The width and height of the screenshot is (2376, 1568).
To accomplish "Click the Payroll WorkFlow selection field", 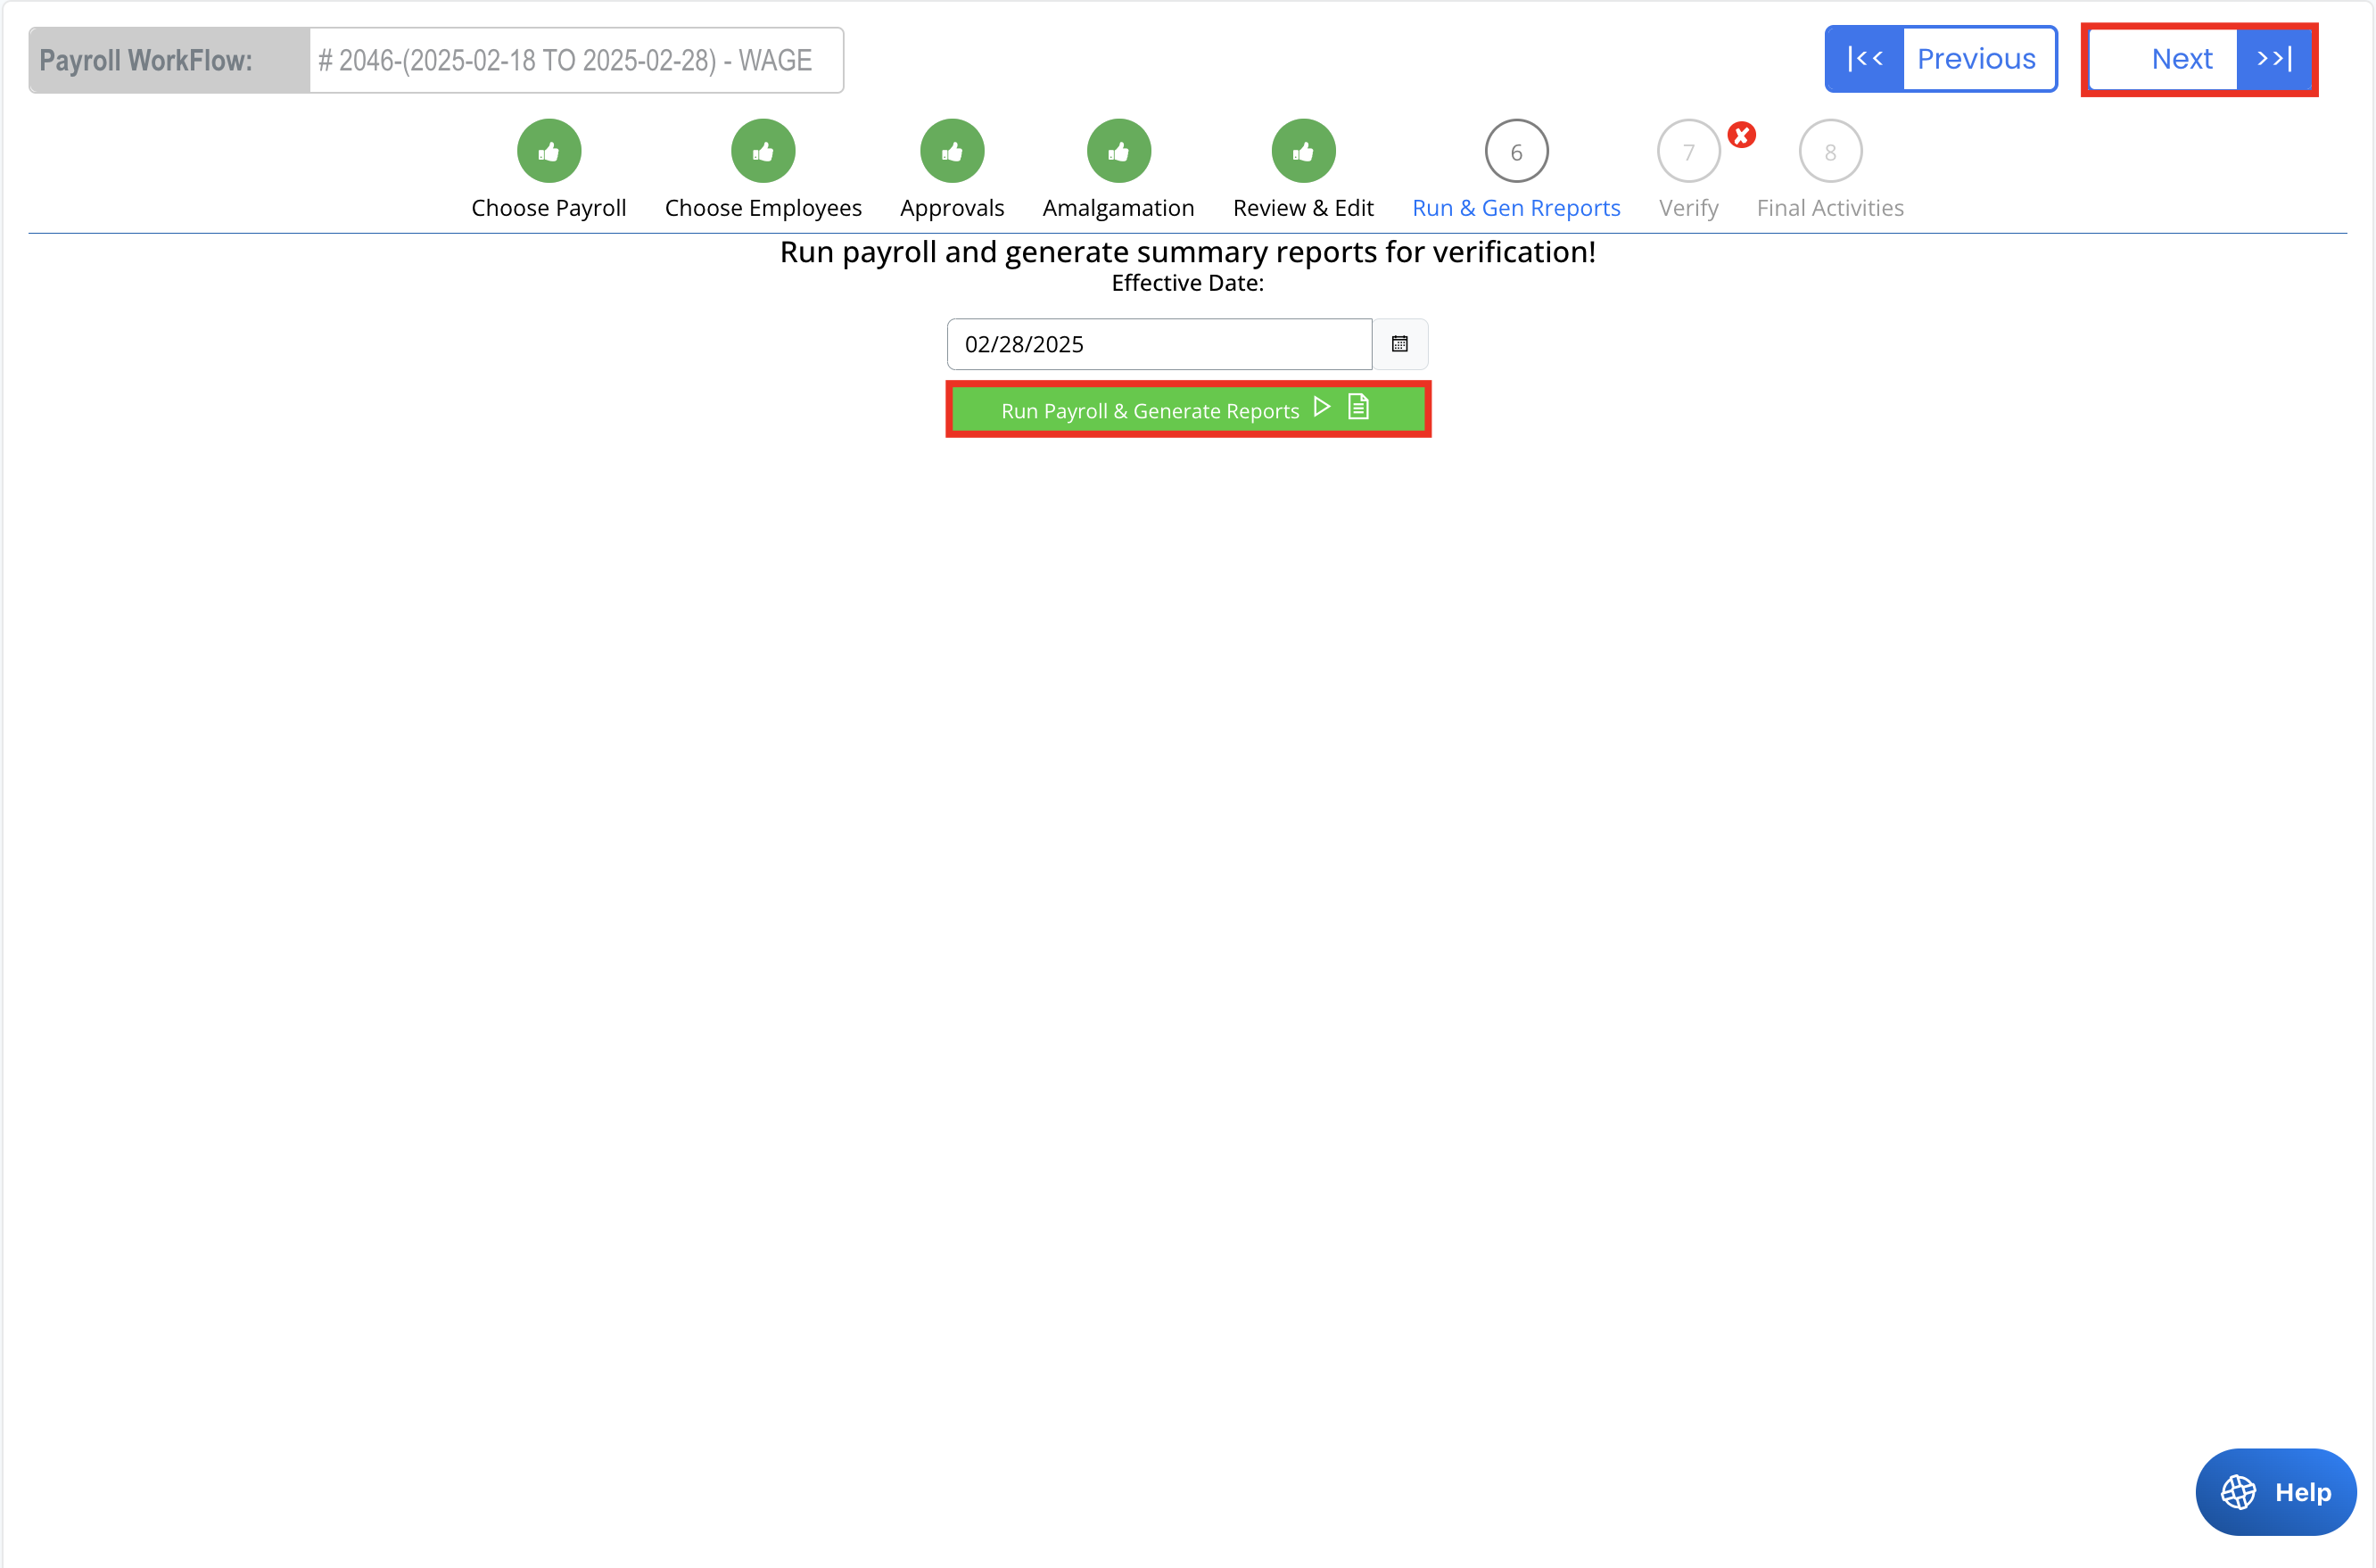I will click(x=575, y=60).
